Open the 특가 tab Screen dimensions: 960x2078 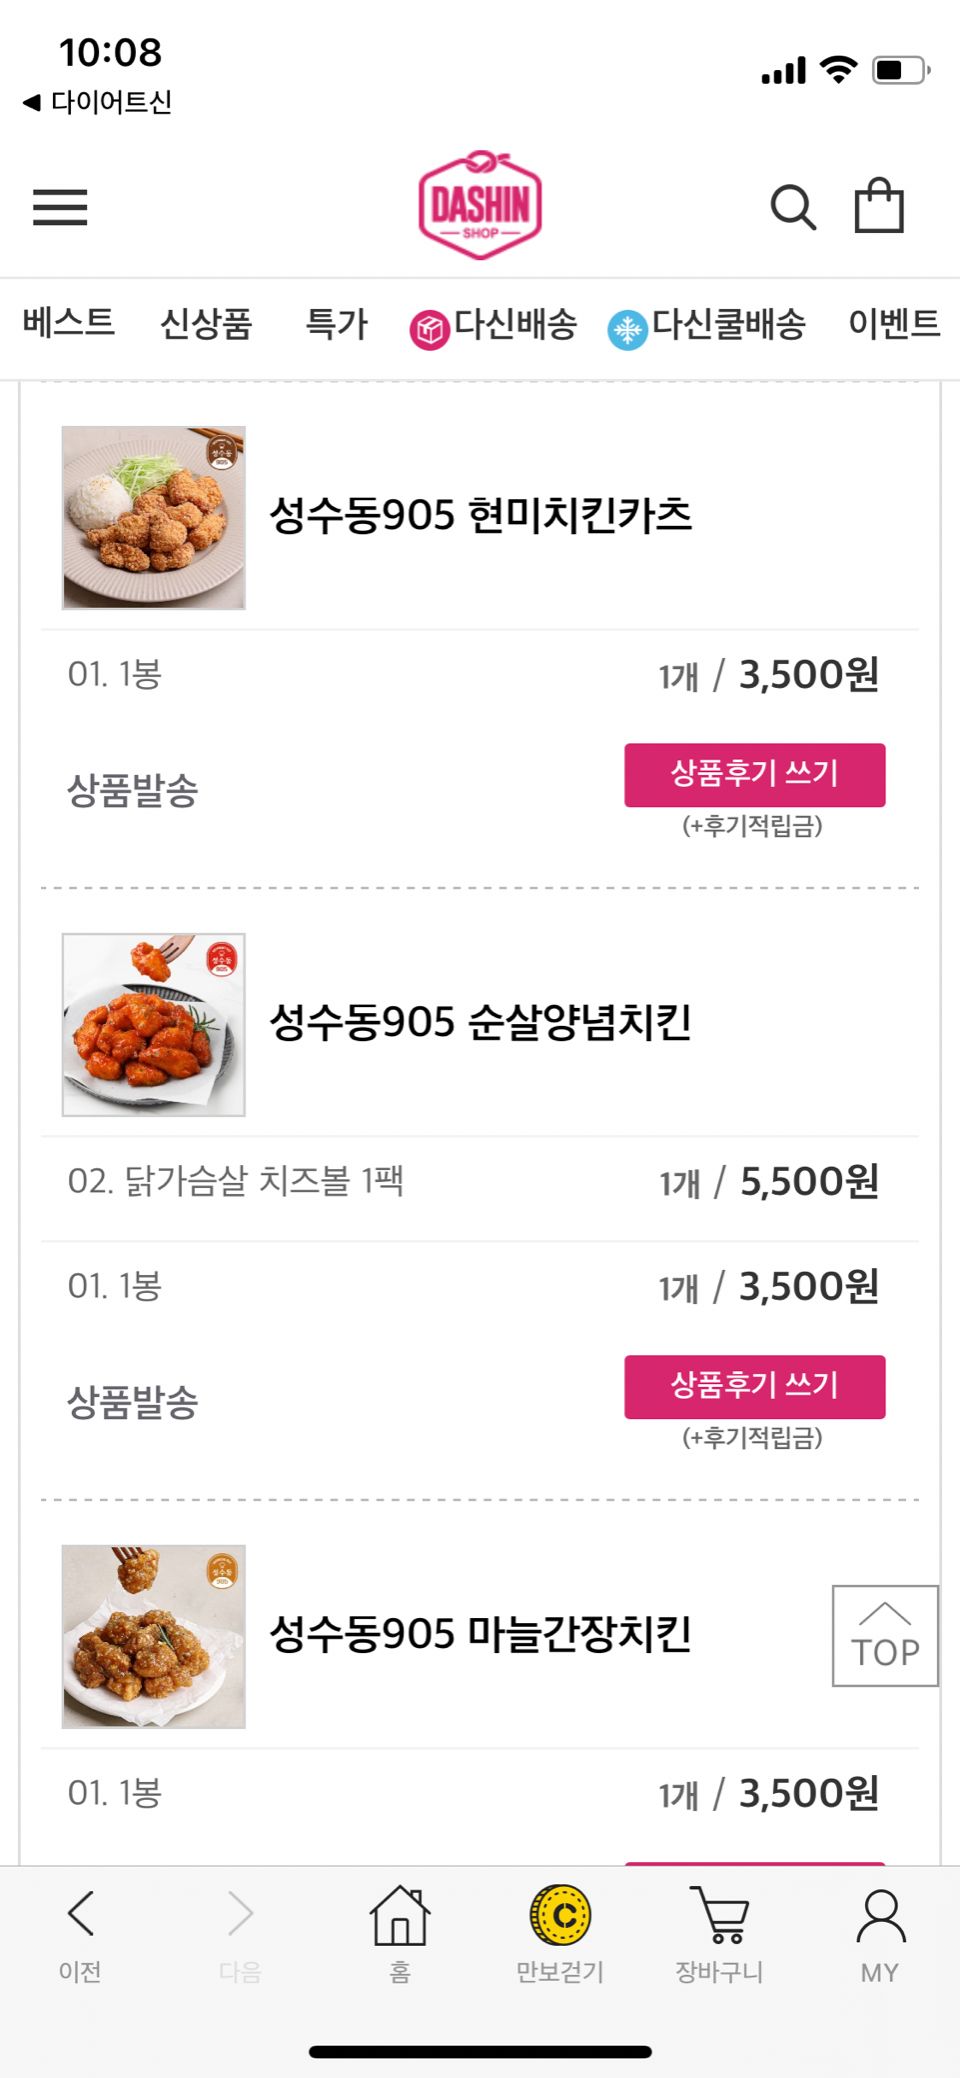pyautogui.click(x=337, y=324)
